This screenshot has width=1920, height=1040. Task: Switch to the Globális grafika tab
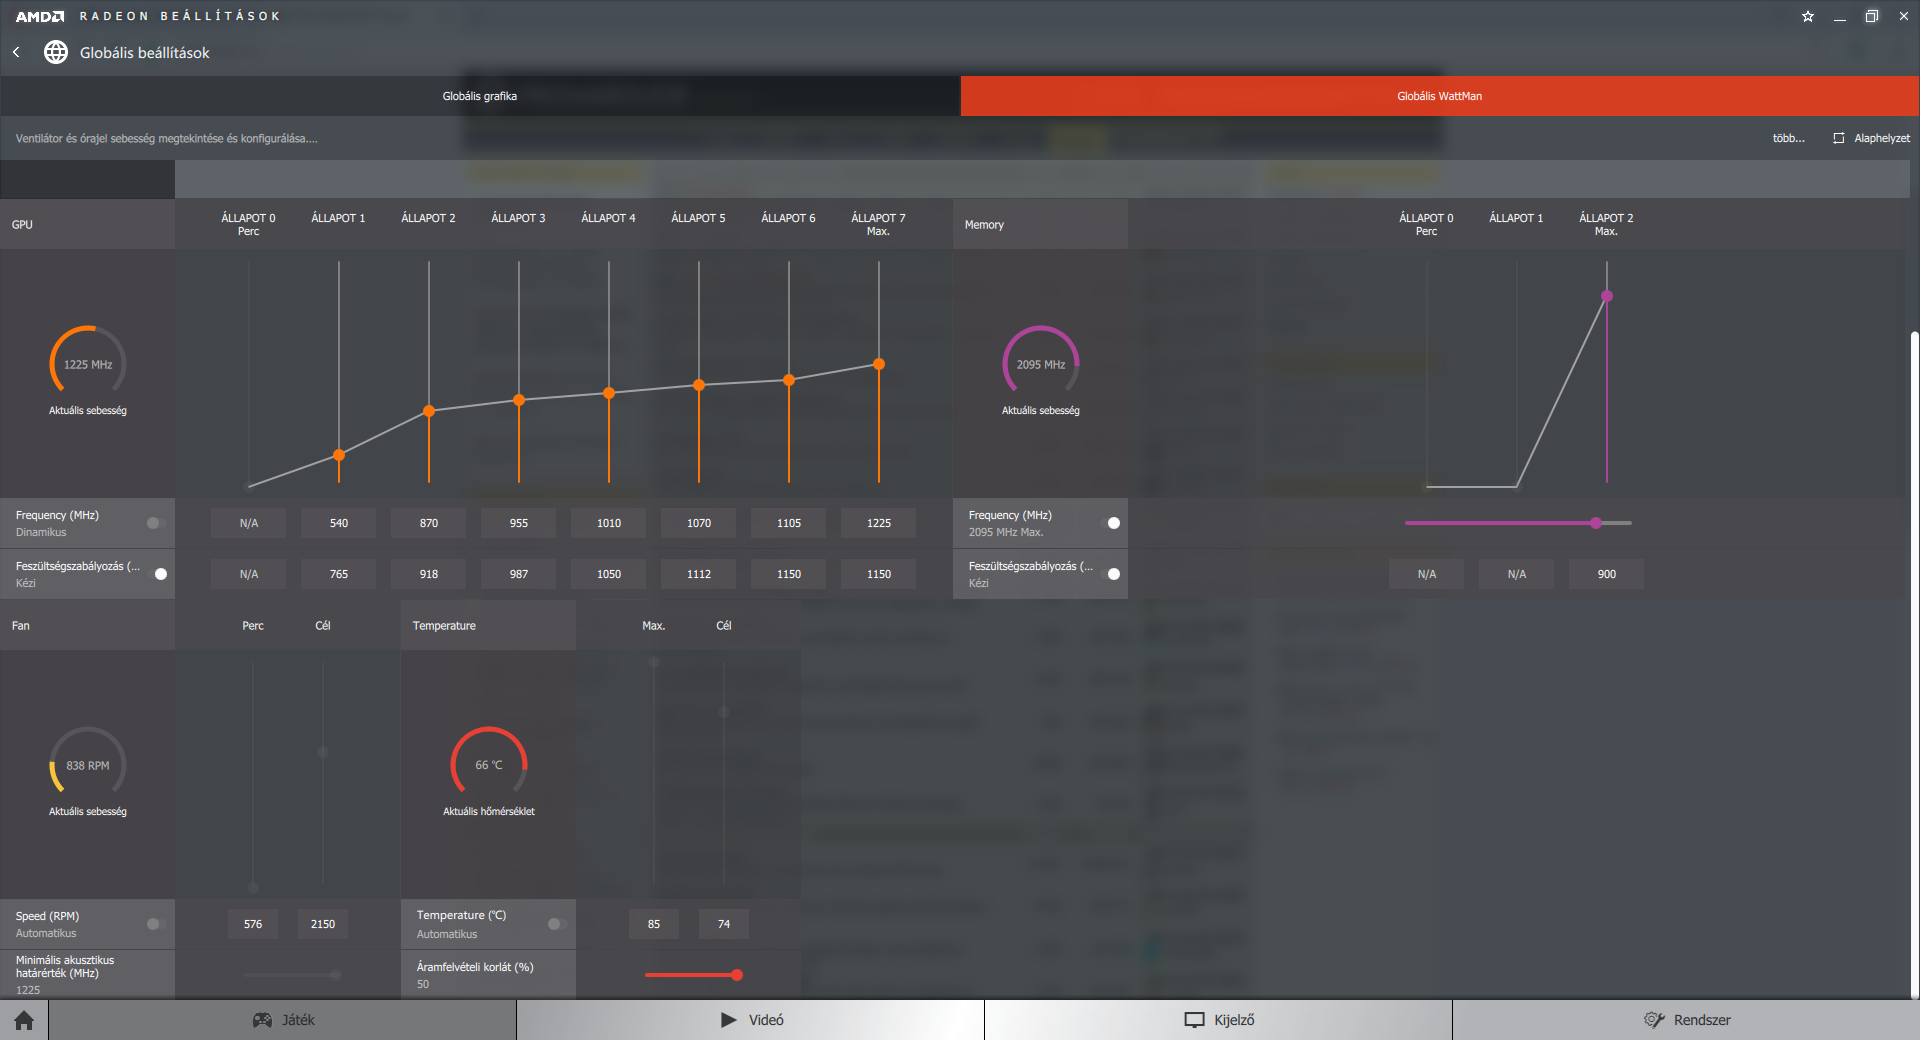click(480, 96)
